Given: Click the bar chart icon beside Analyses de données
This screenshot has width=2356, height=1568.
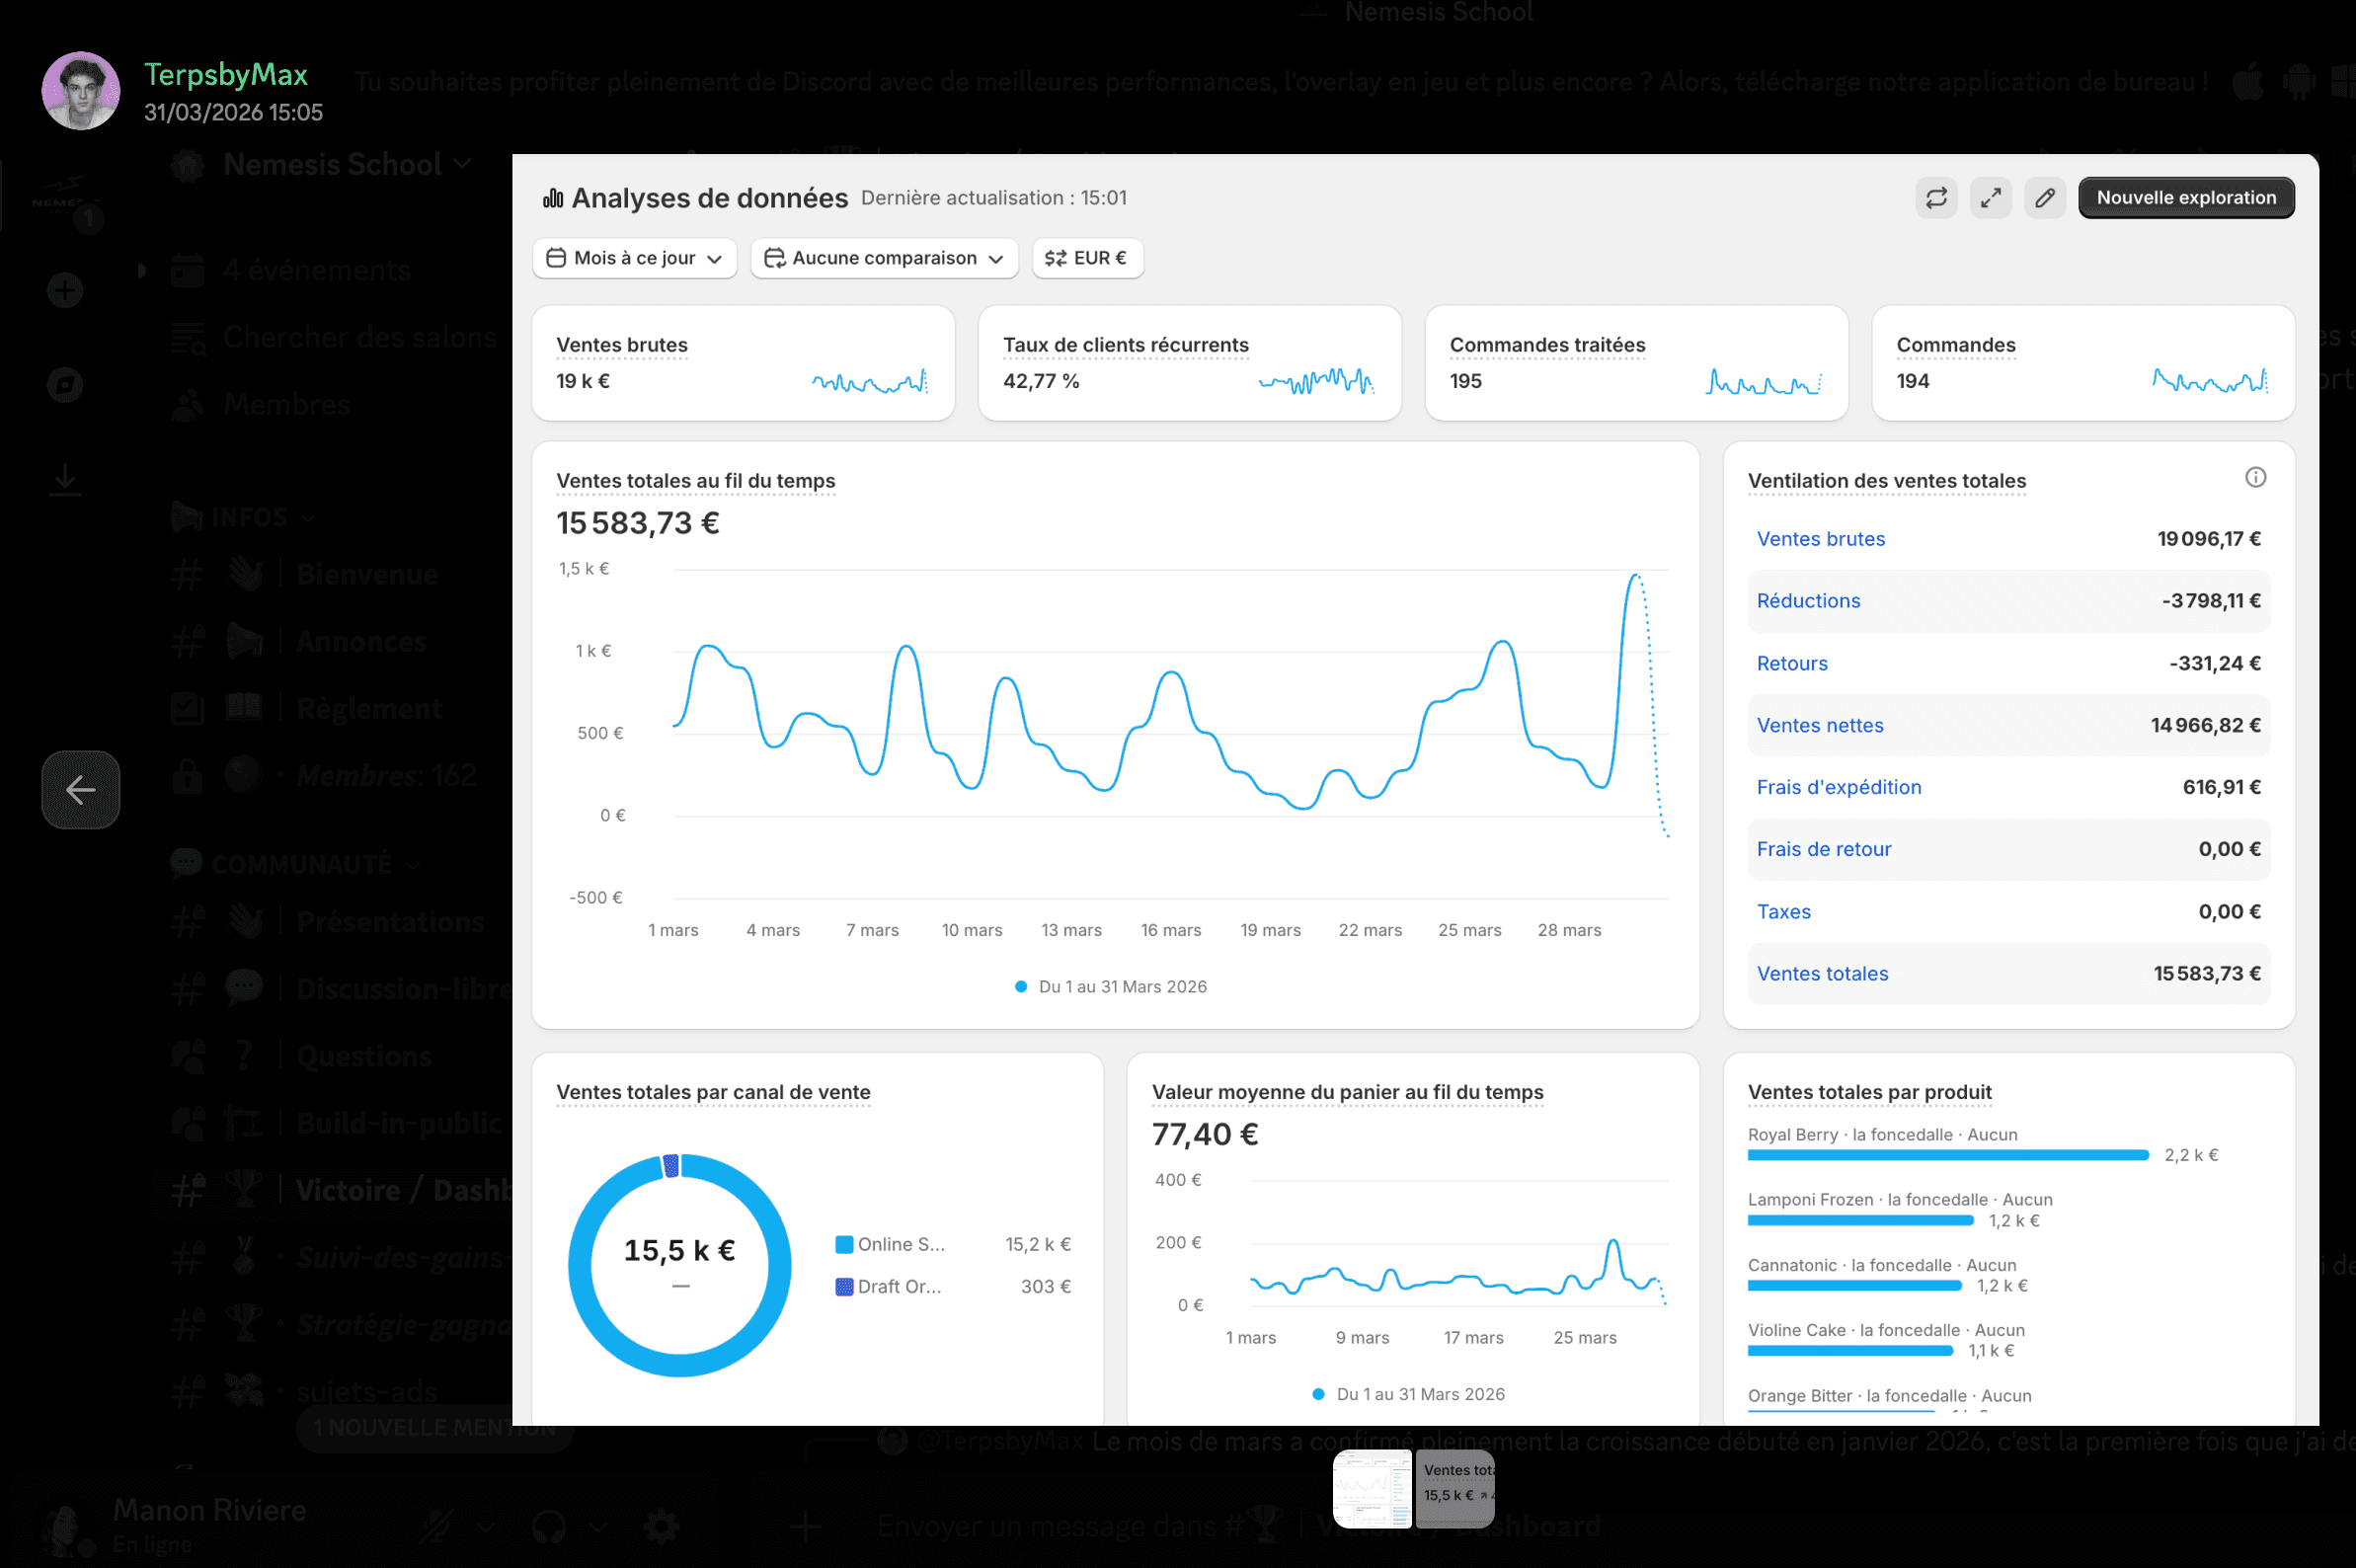Looking at the screenshot, I should click(553, 198).
